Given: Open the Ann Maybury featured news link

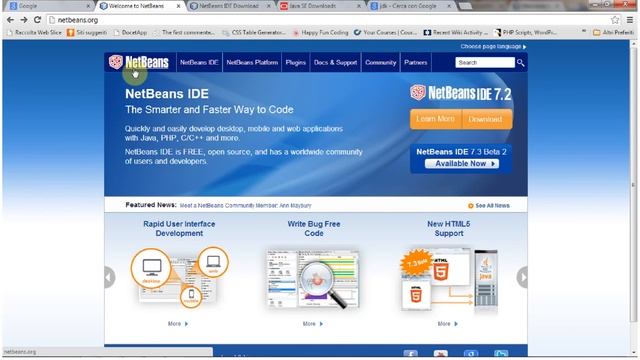Looking at the screenshot, I should click(x=245, y=205).
